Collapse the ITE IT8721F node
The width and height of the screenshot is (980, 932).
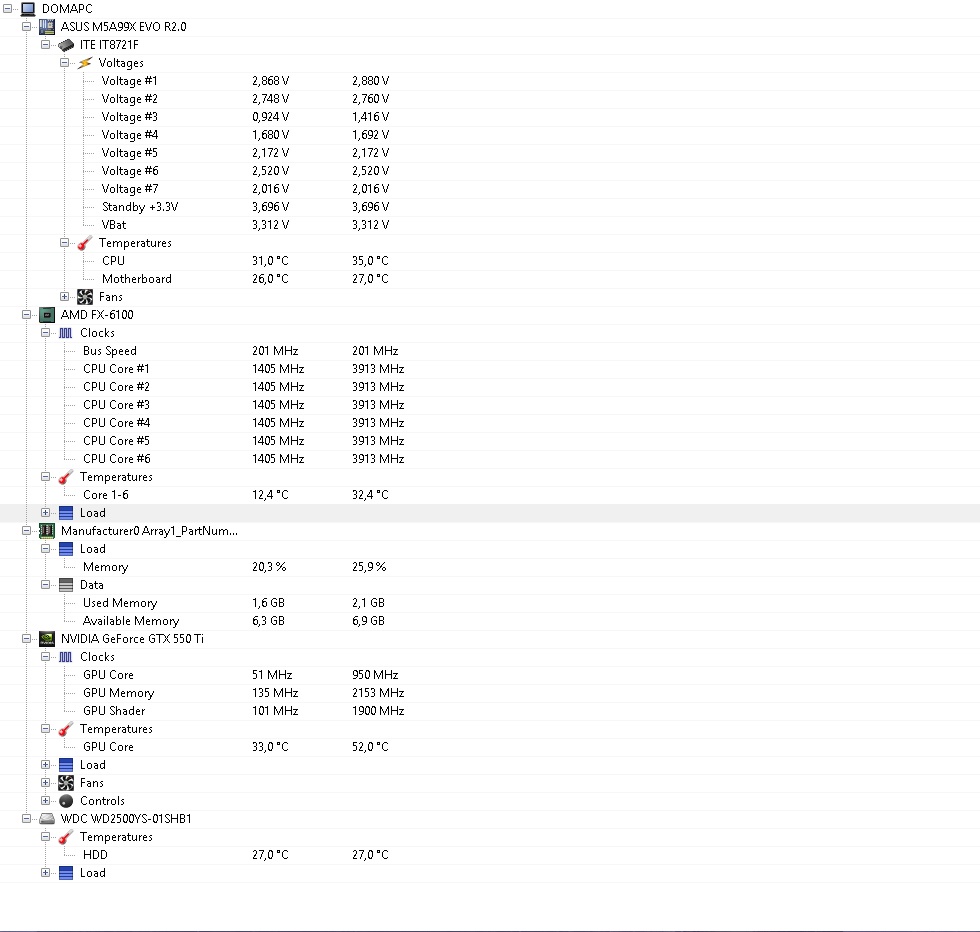click(x=45, y=45)
